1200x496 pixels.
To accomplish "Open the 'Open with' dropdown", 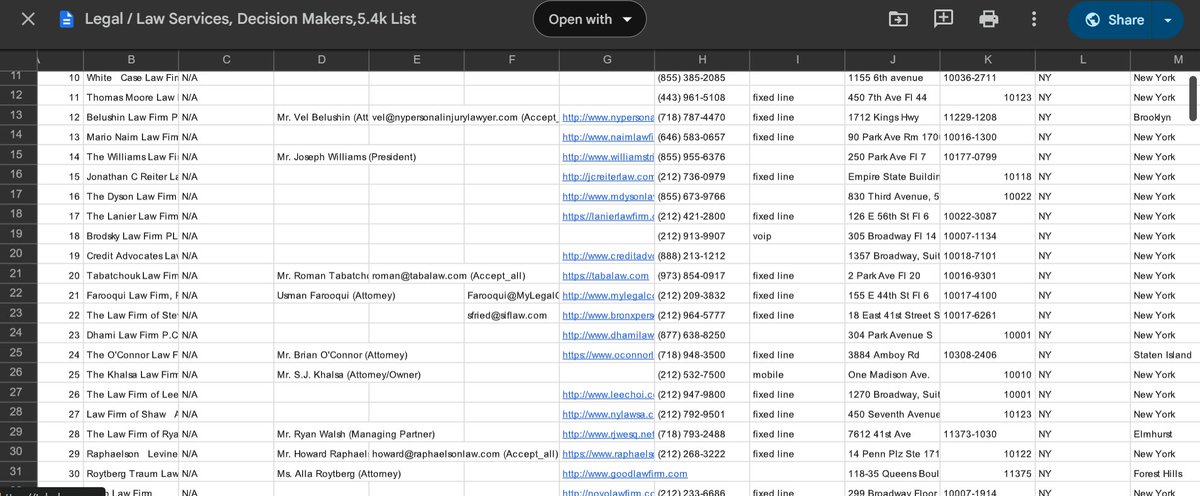I will 590,19.
